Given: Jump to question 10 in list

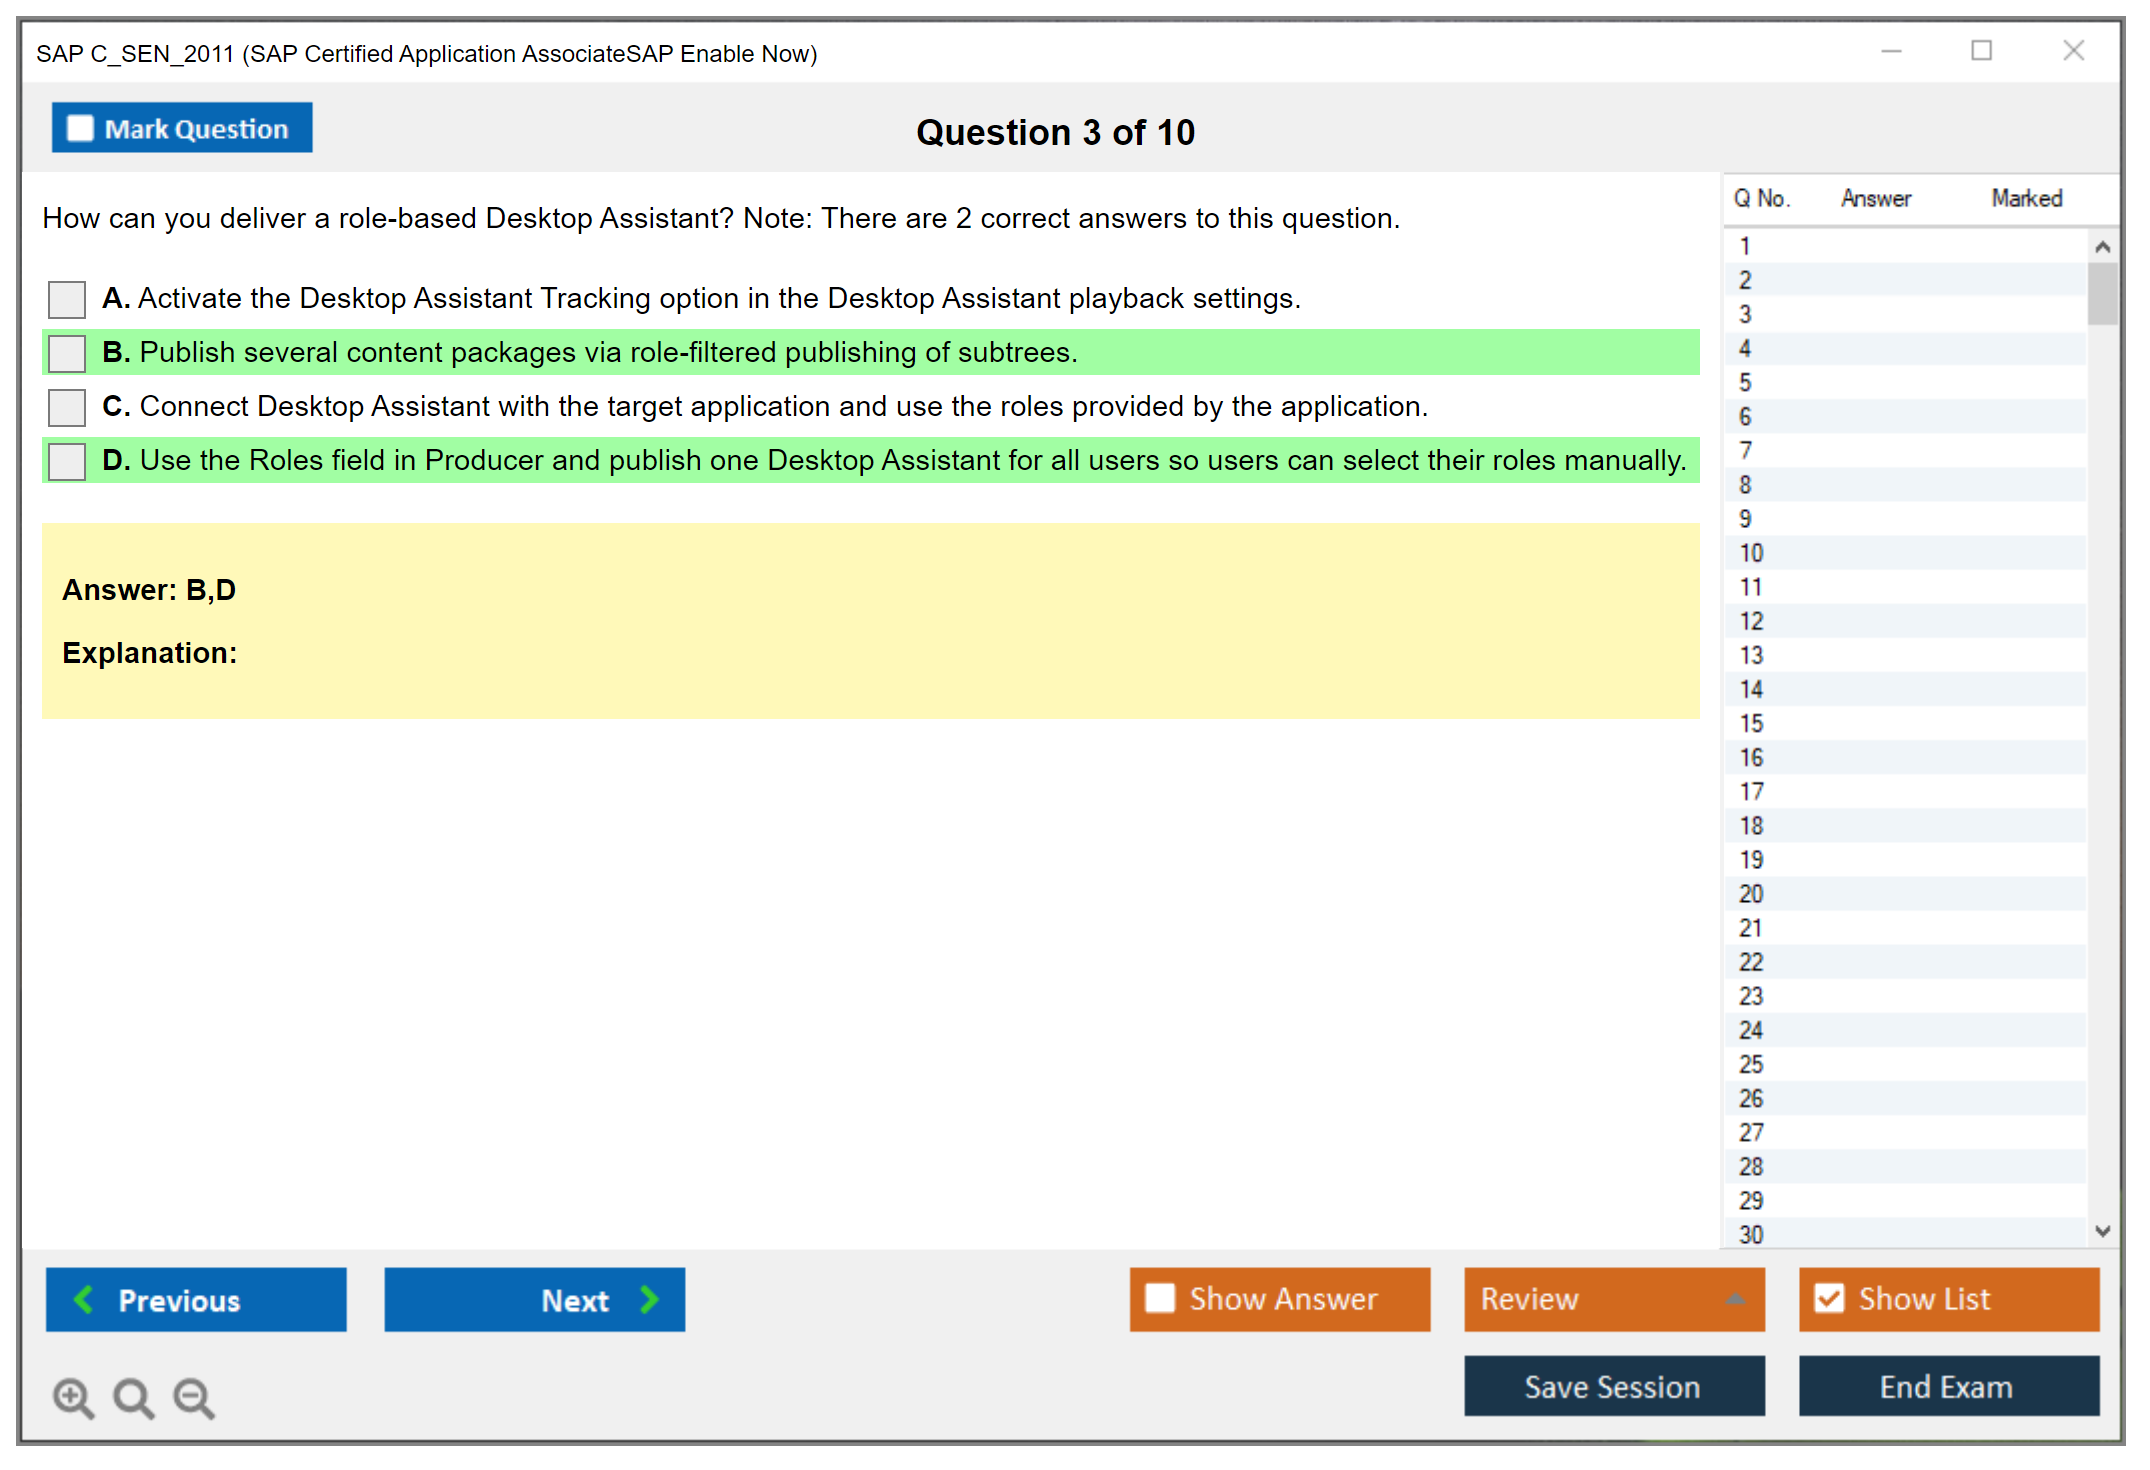Looking at the screenshot, I should [1751, 553].
